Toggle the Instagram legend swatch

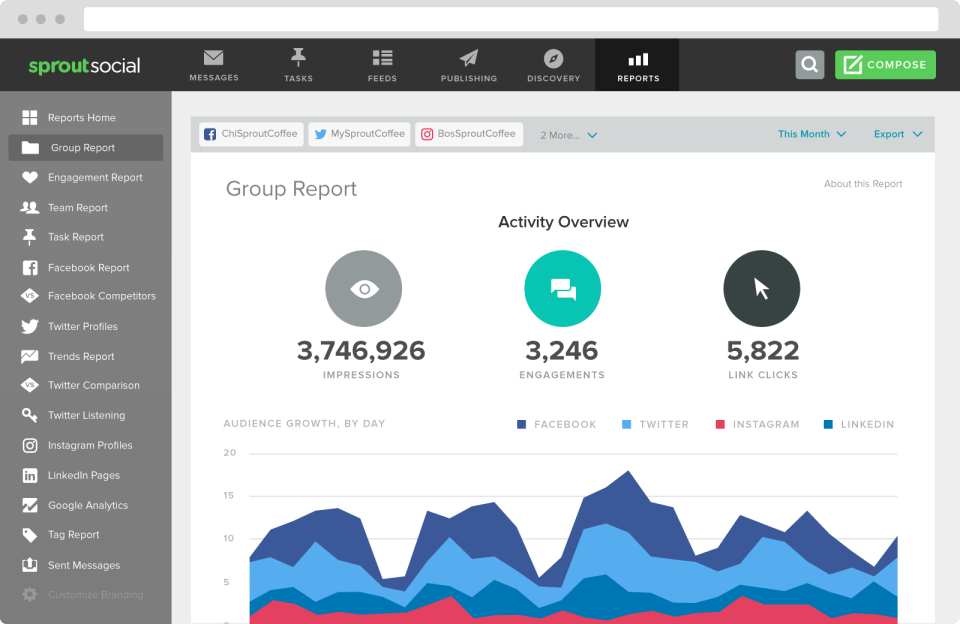(720, 424)
